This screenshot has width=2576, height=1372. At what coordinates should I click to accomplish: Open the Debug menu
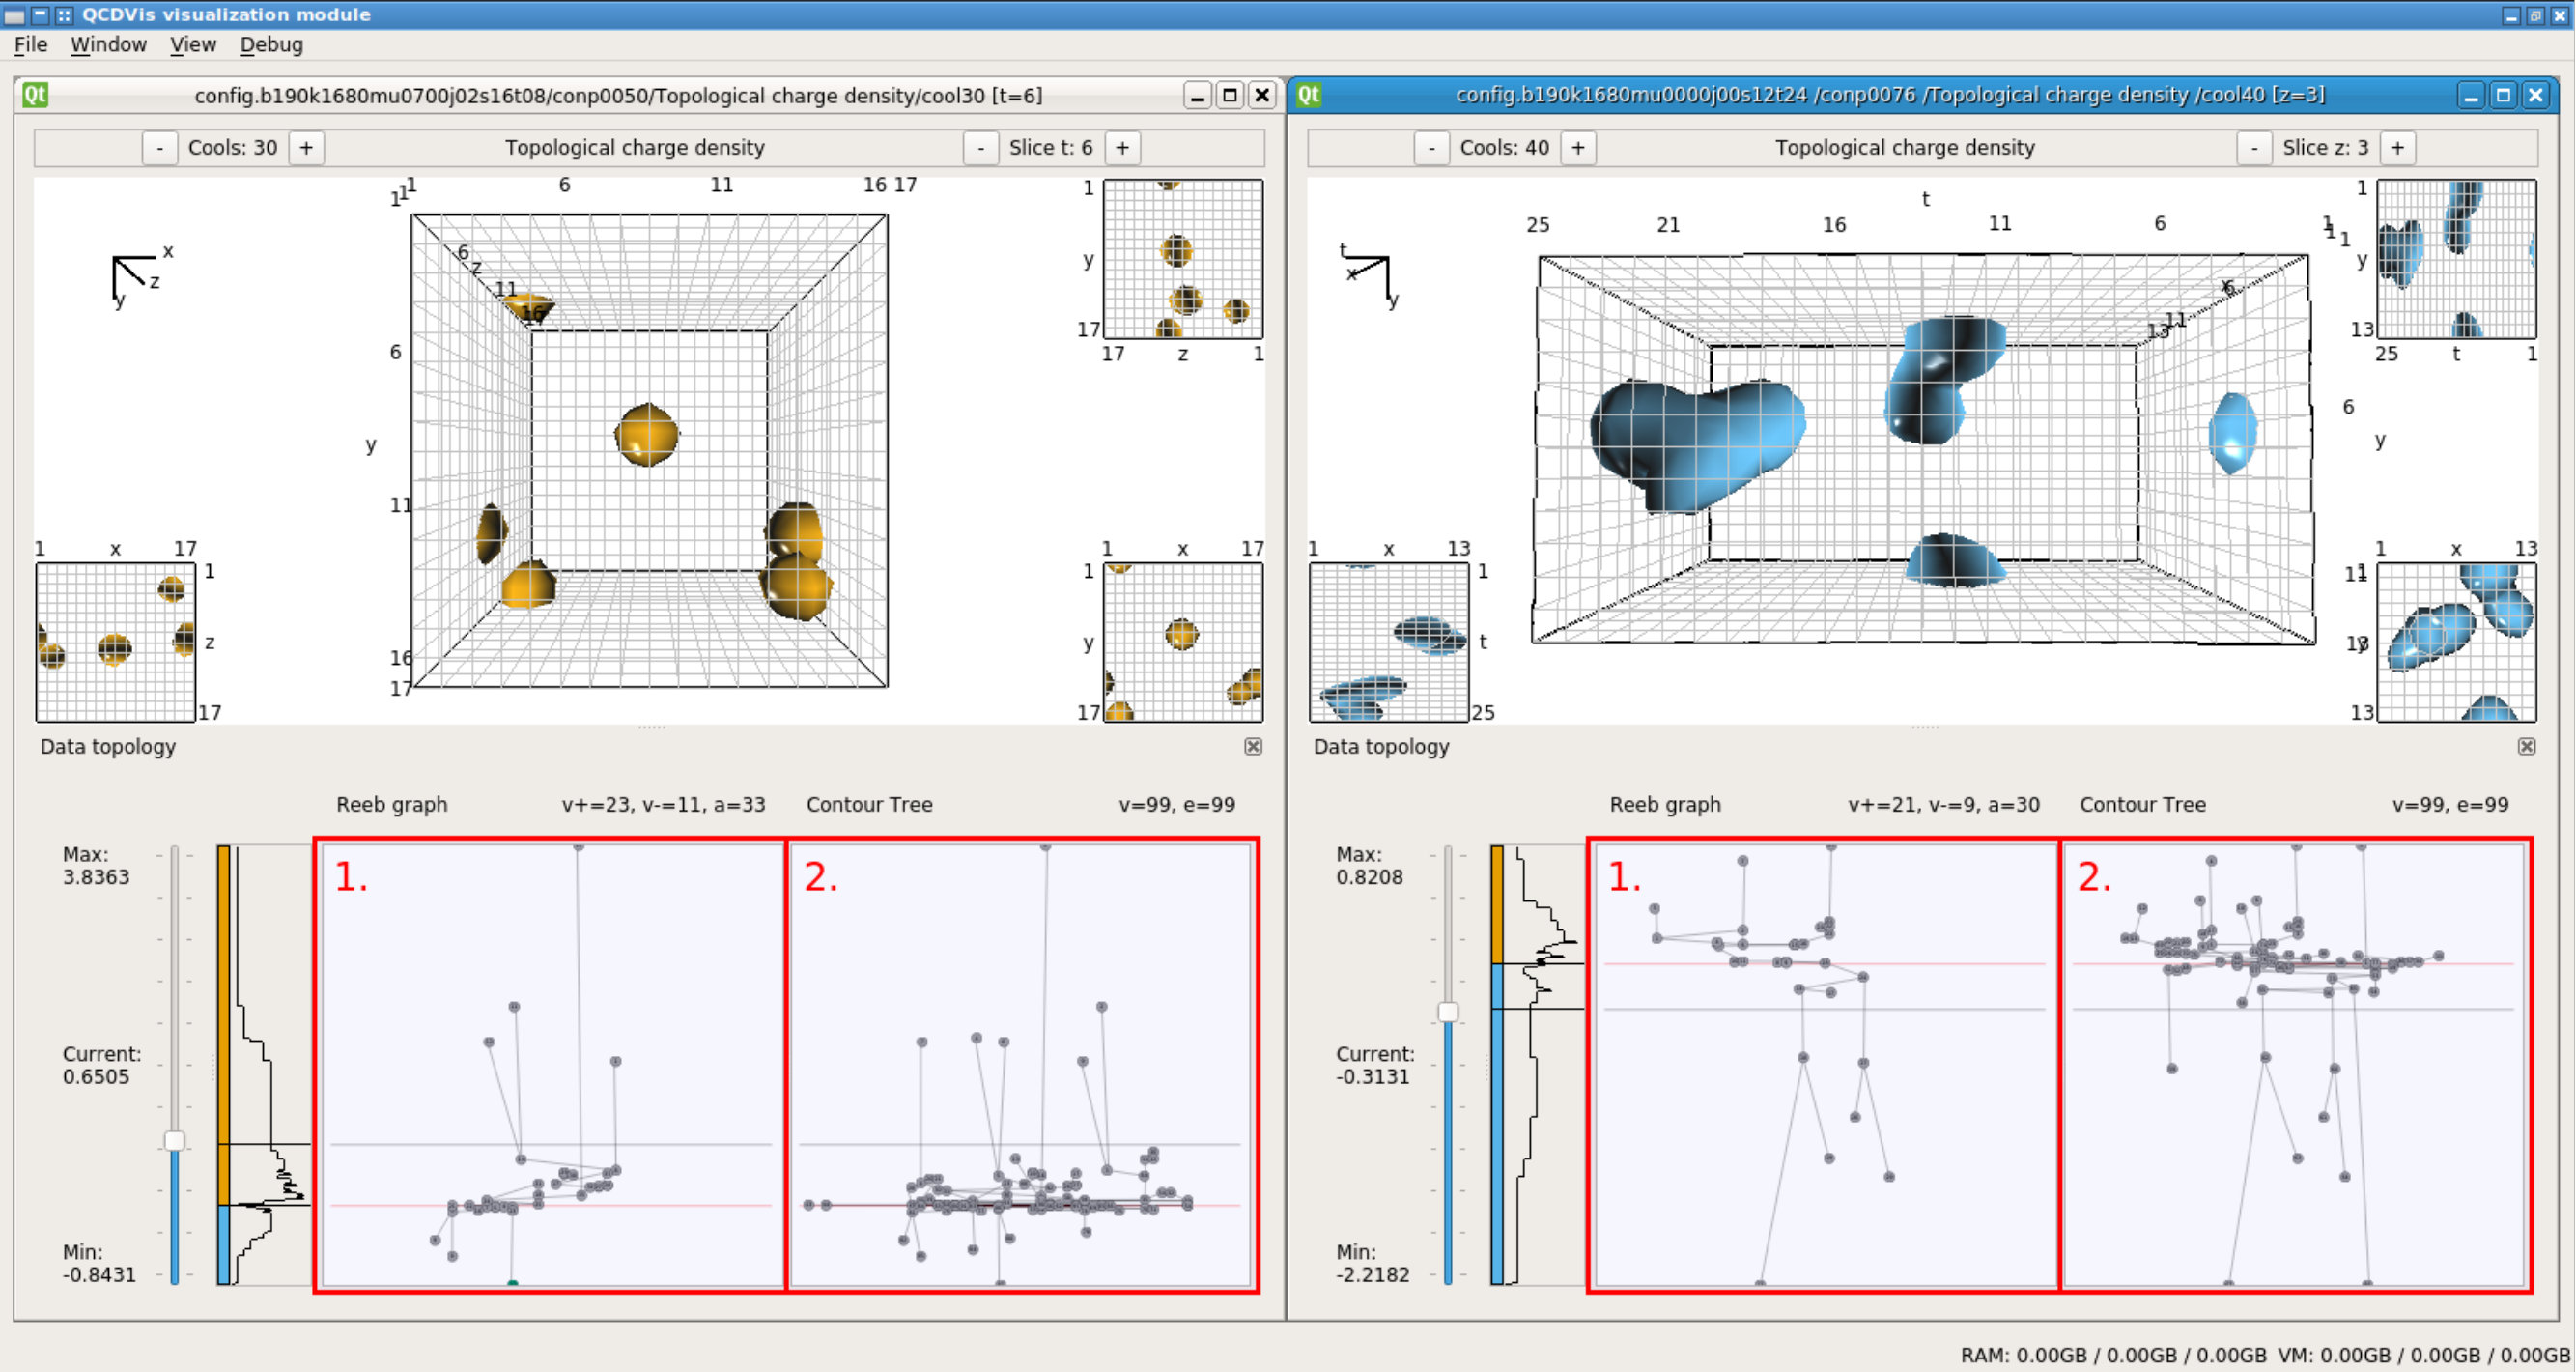(x=271, y=44)
